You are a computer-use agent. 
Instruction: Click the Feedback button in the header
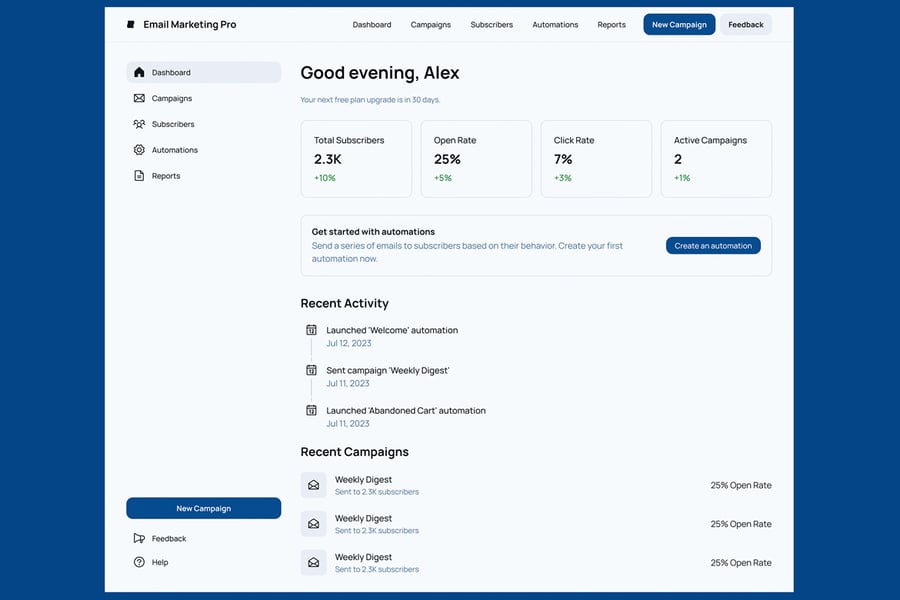[745, 25]
